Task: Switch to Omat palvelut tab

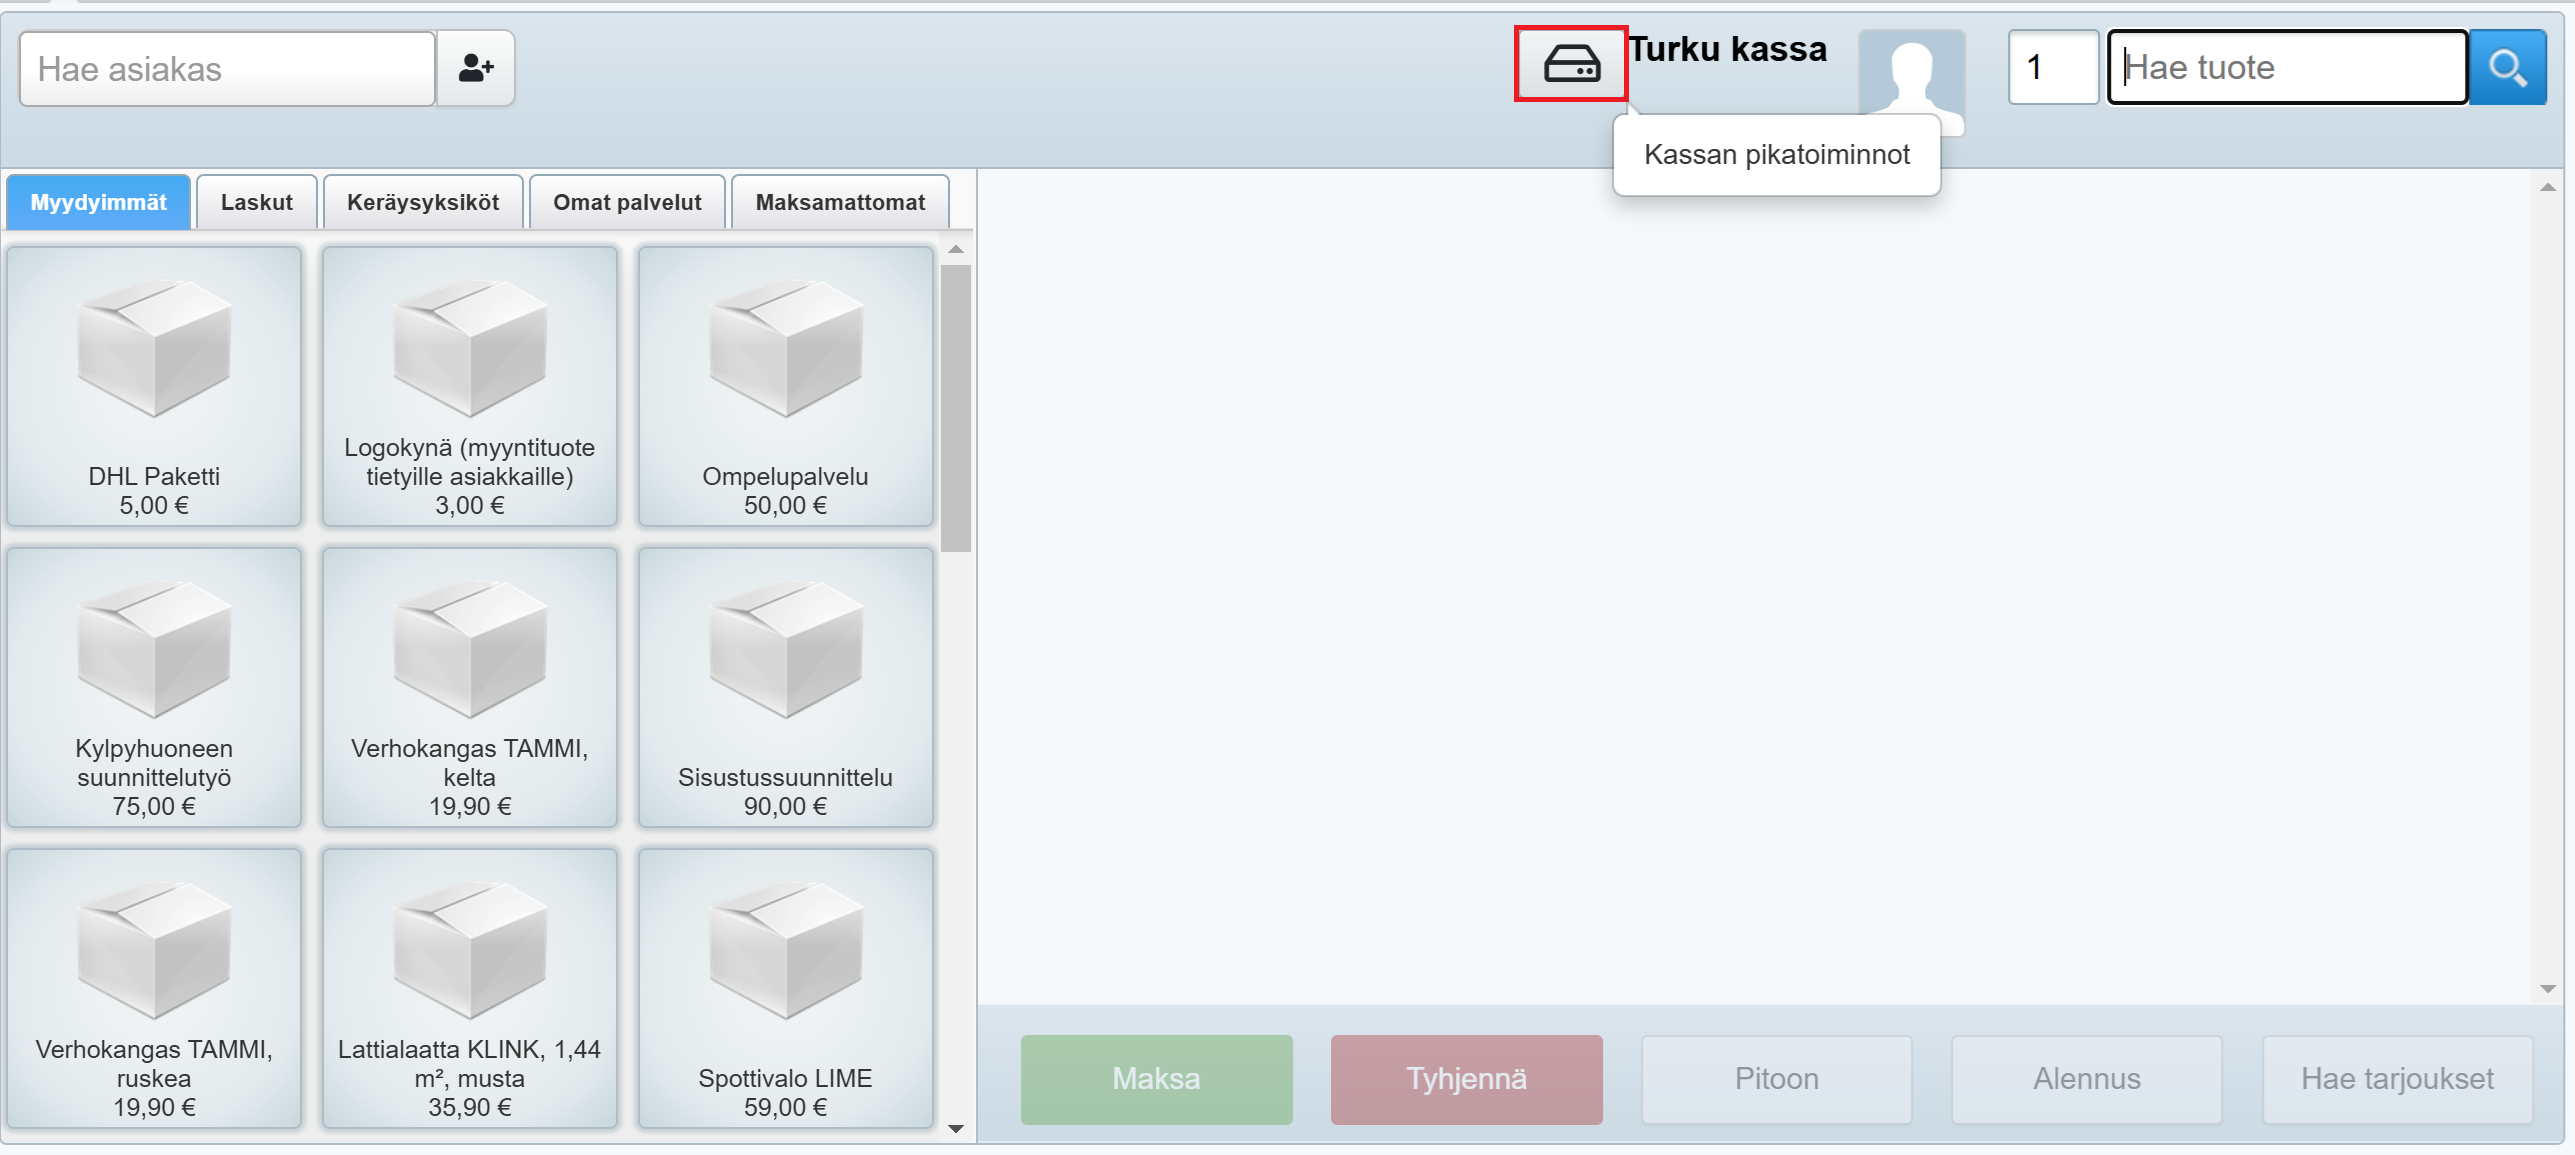Action: (x=627, y=202)
